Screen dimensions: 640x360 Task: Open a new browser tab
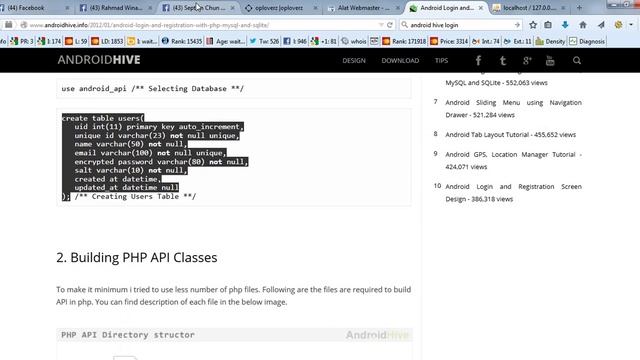pos(579,8)
